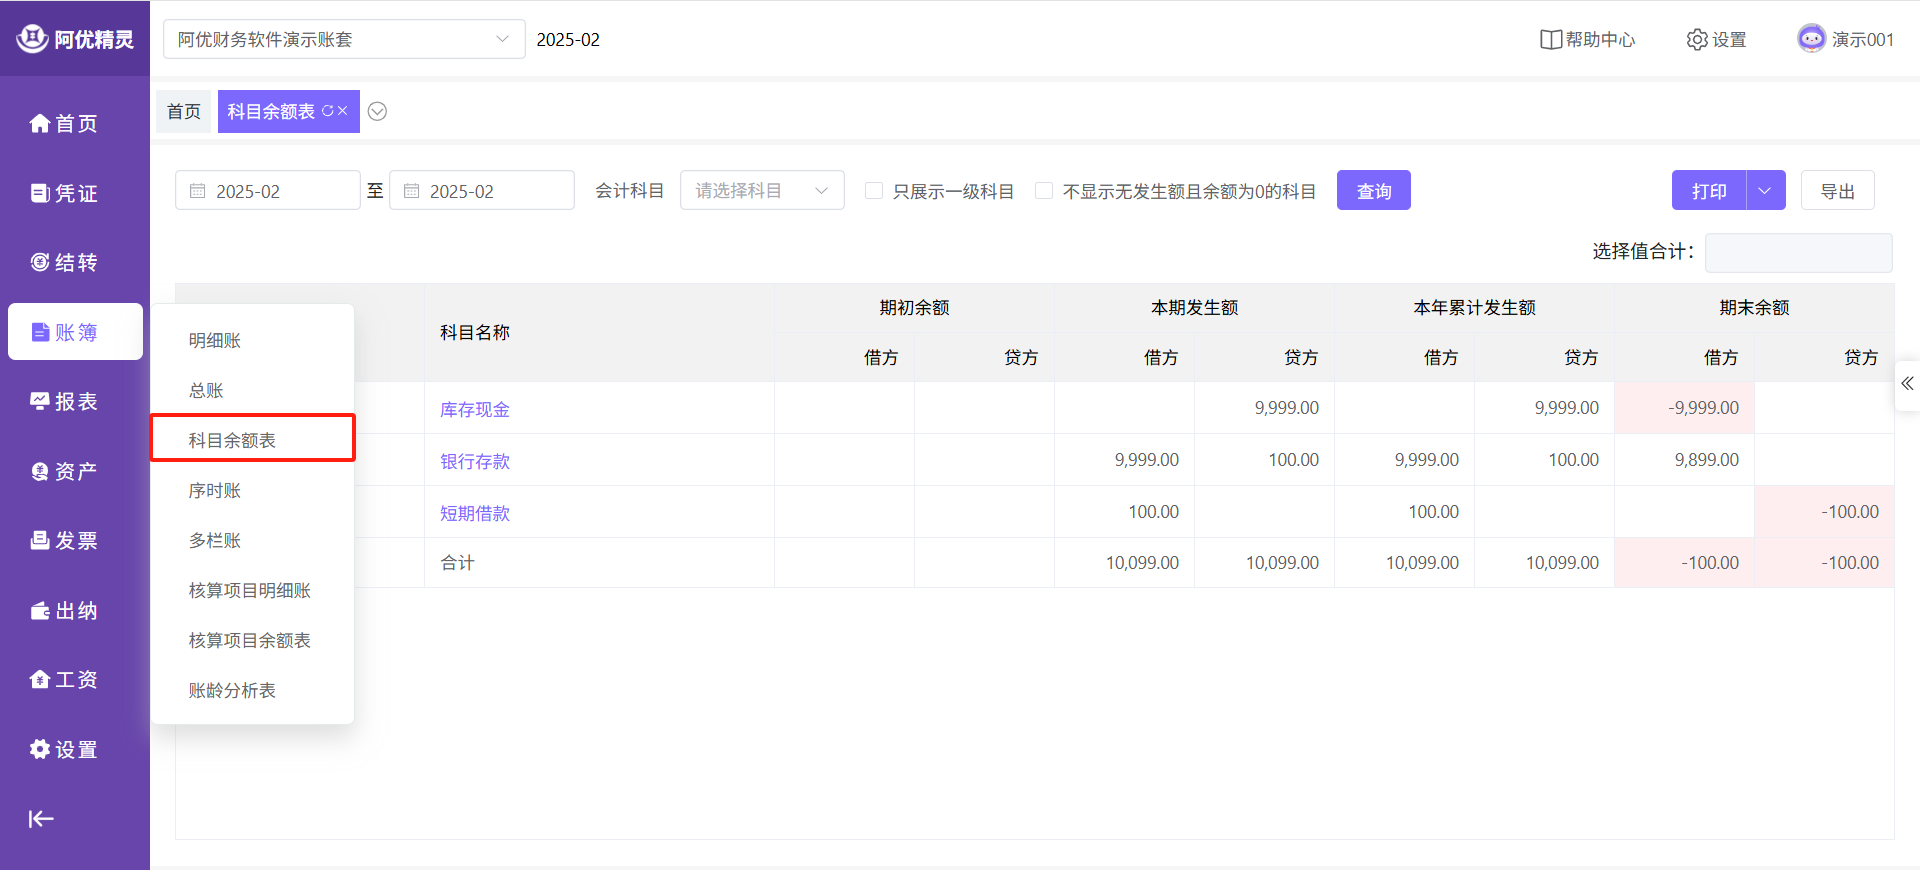This screenshot has height=870, width=1920.
Task: Enable 只展示一级科目 checkbox
Action: [x=874, y=191]
